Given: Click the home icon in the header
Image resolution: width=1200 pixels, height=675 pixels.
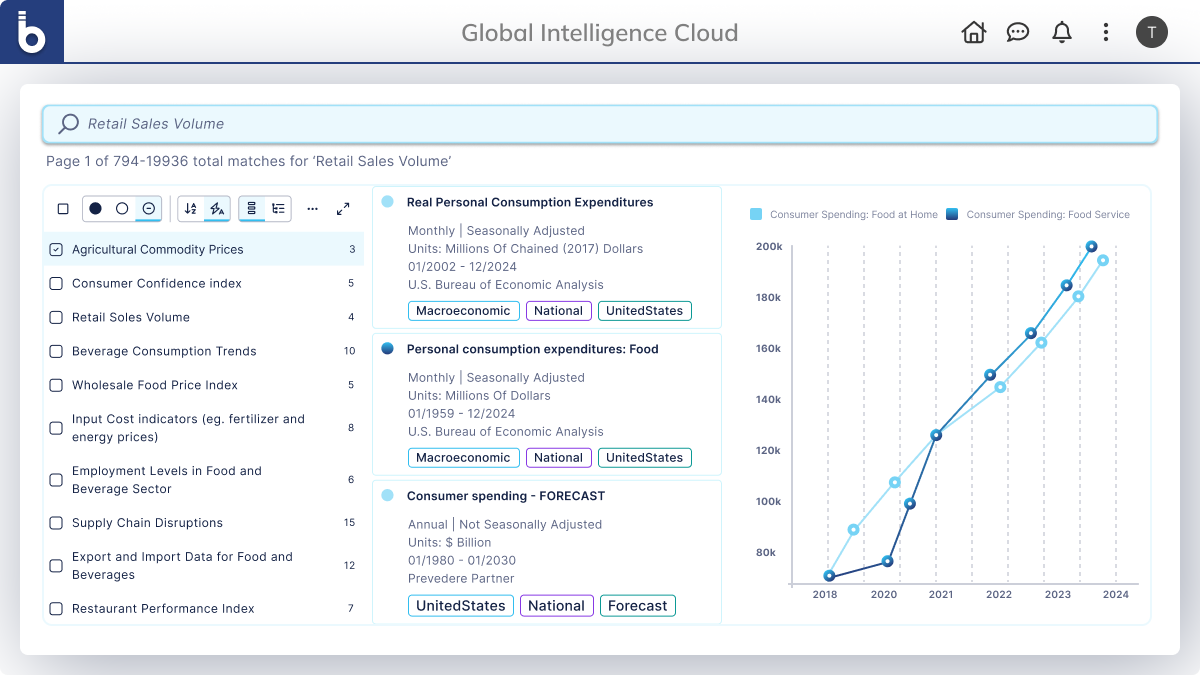Looking at the screenshot, I should 973,32.
